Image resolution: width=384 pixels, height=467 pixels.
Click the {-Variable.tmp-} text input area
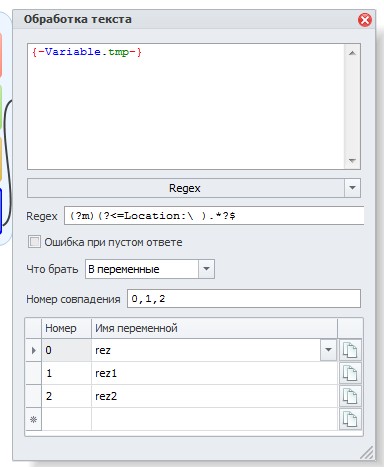point(186,106)
